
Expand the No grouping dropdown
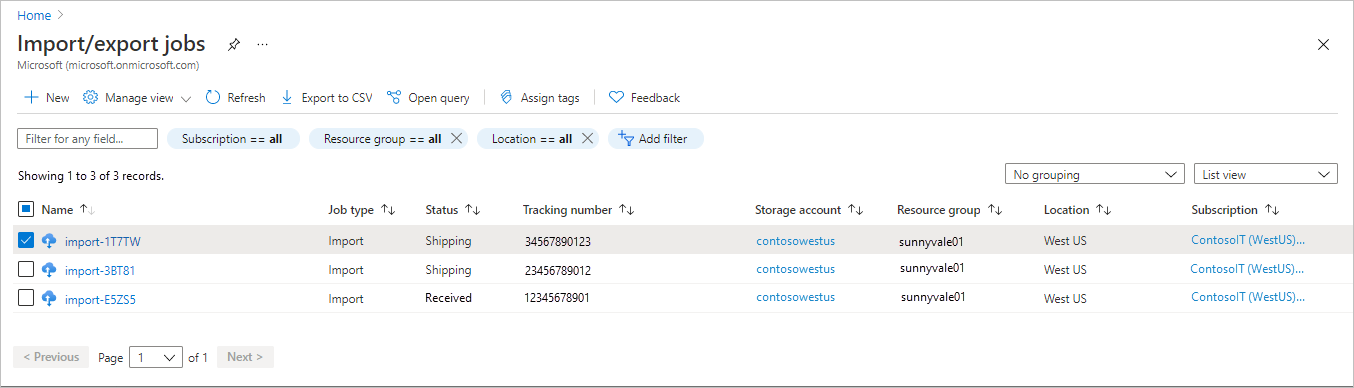pyautogui.click(x=1095, y=174)
